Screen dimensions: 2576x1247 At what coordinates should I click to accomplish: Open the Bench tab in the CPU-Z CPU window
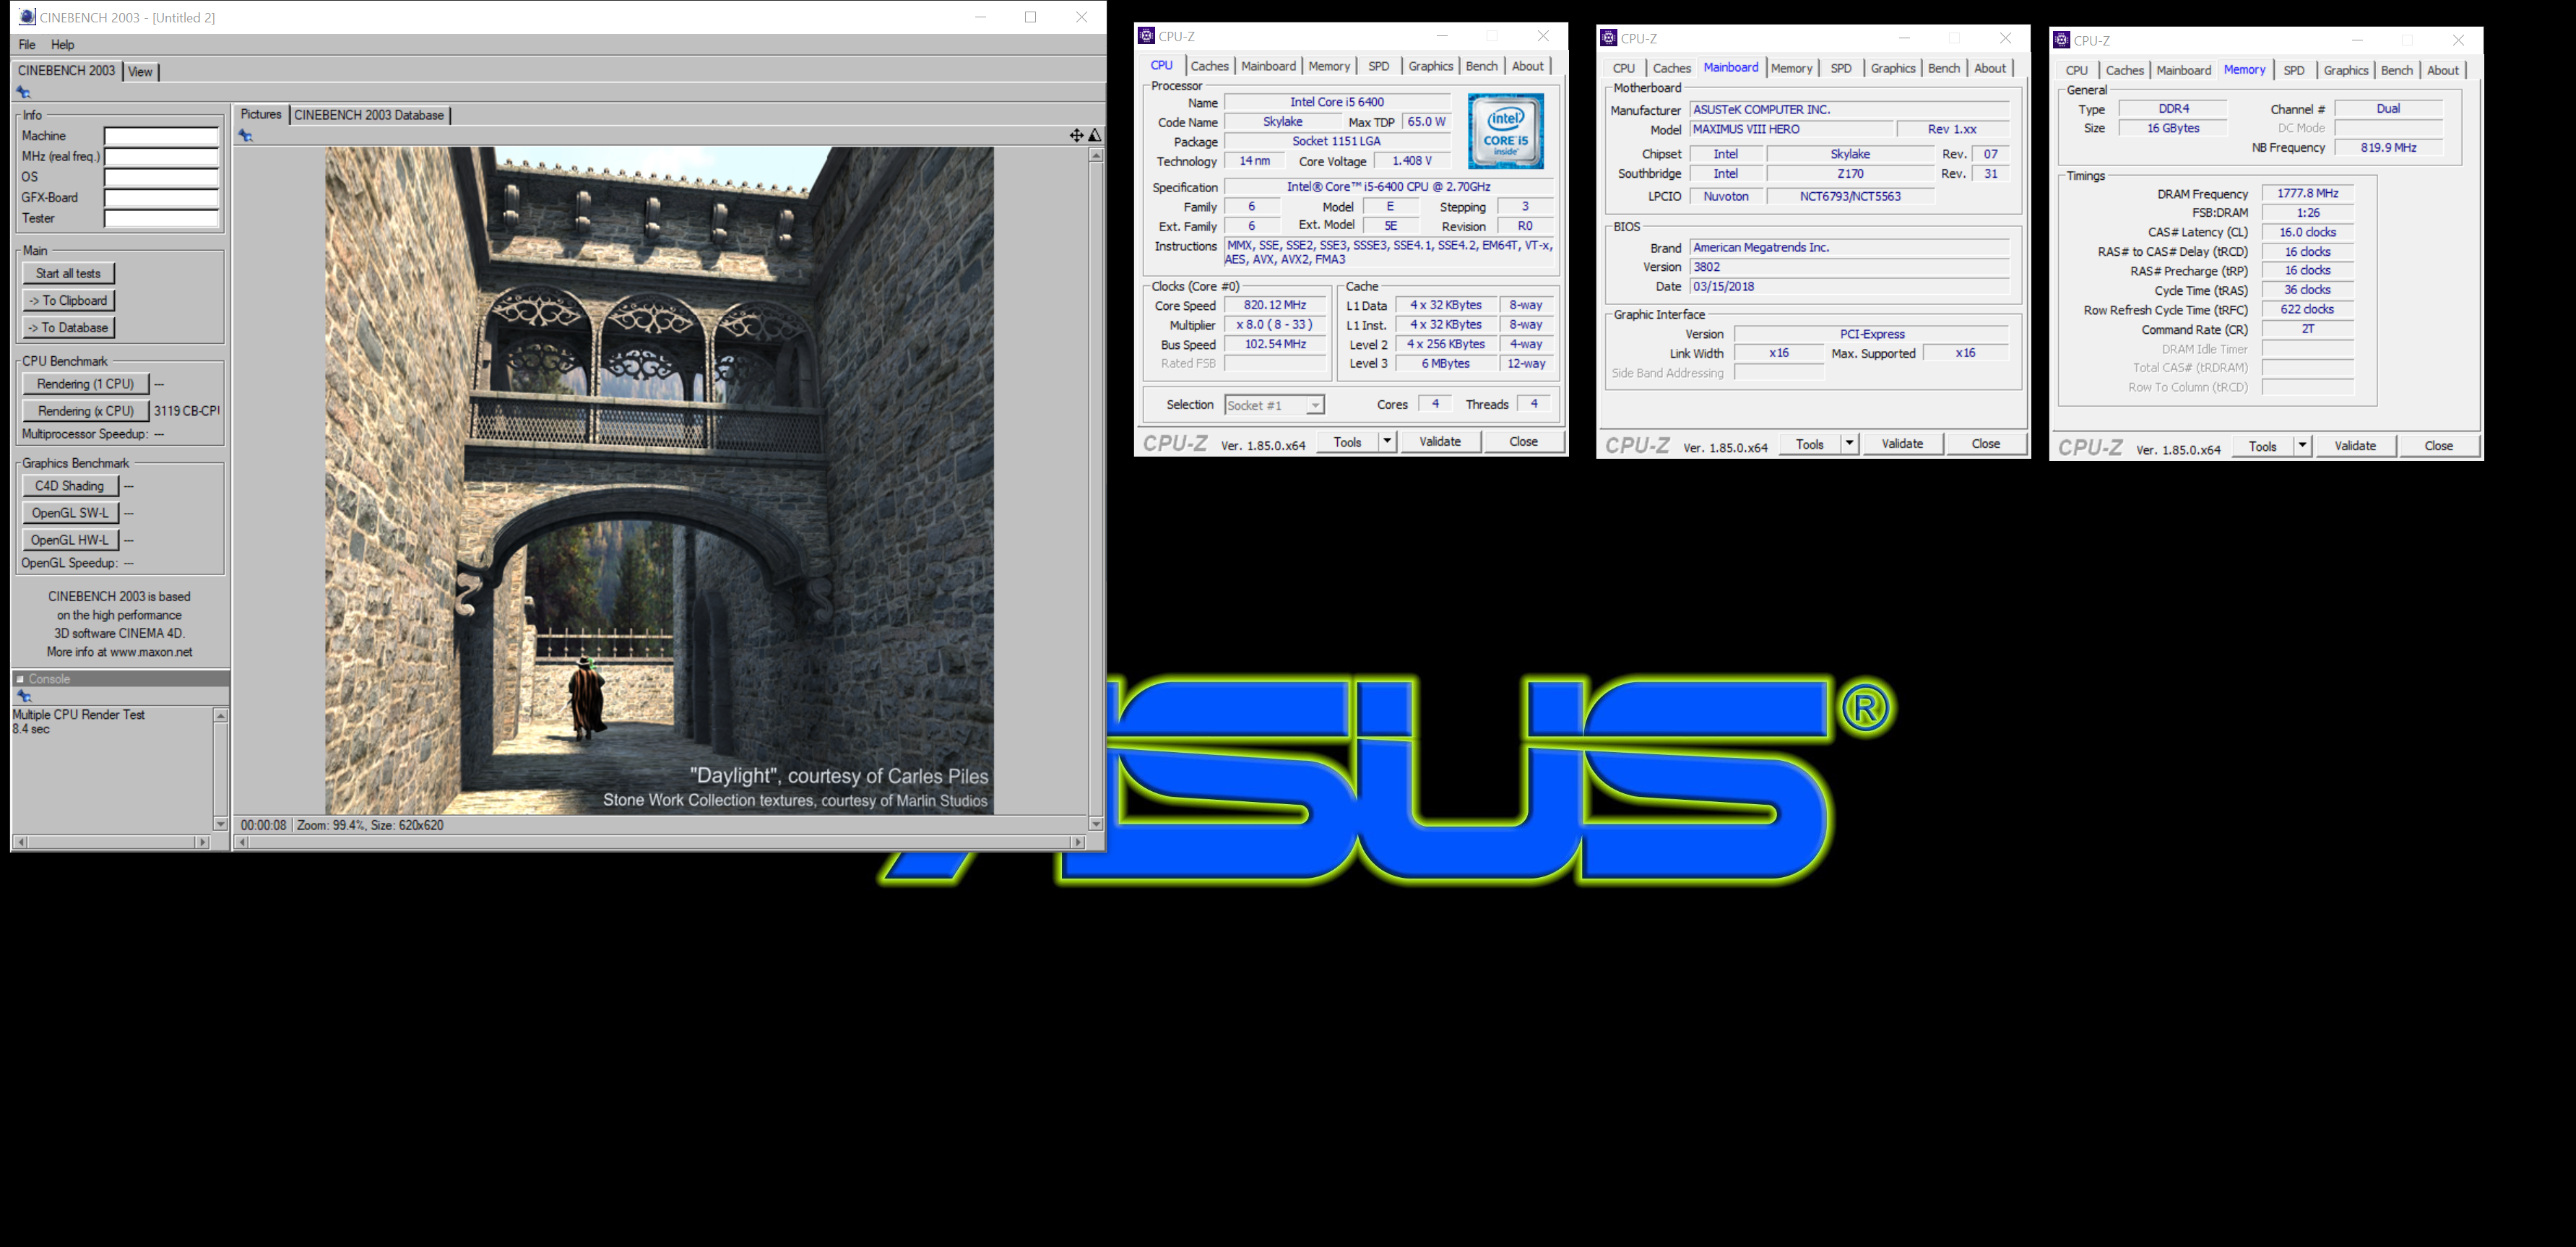(x=1481, y=66)
